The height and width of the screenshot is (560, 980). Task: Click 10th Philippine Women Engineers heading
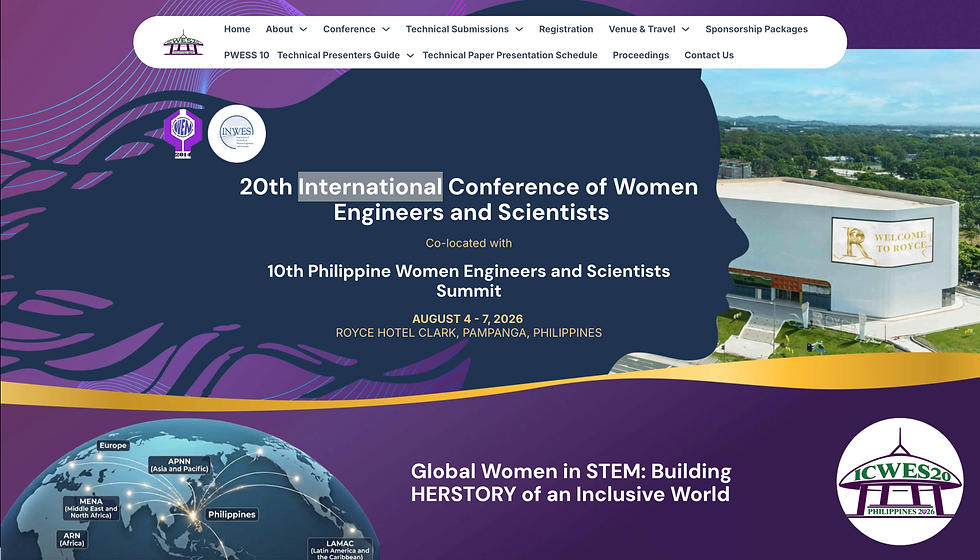tap(469, 281)
